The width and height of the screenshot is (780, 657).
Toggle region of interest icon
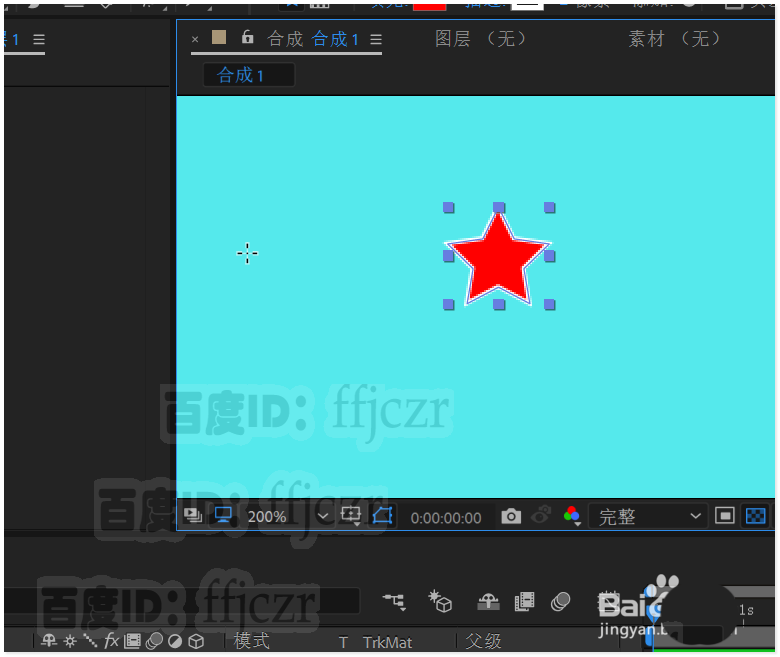point(724,516)
